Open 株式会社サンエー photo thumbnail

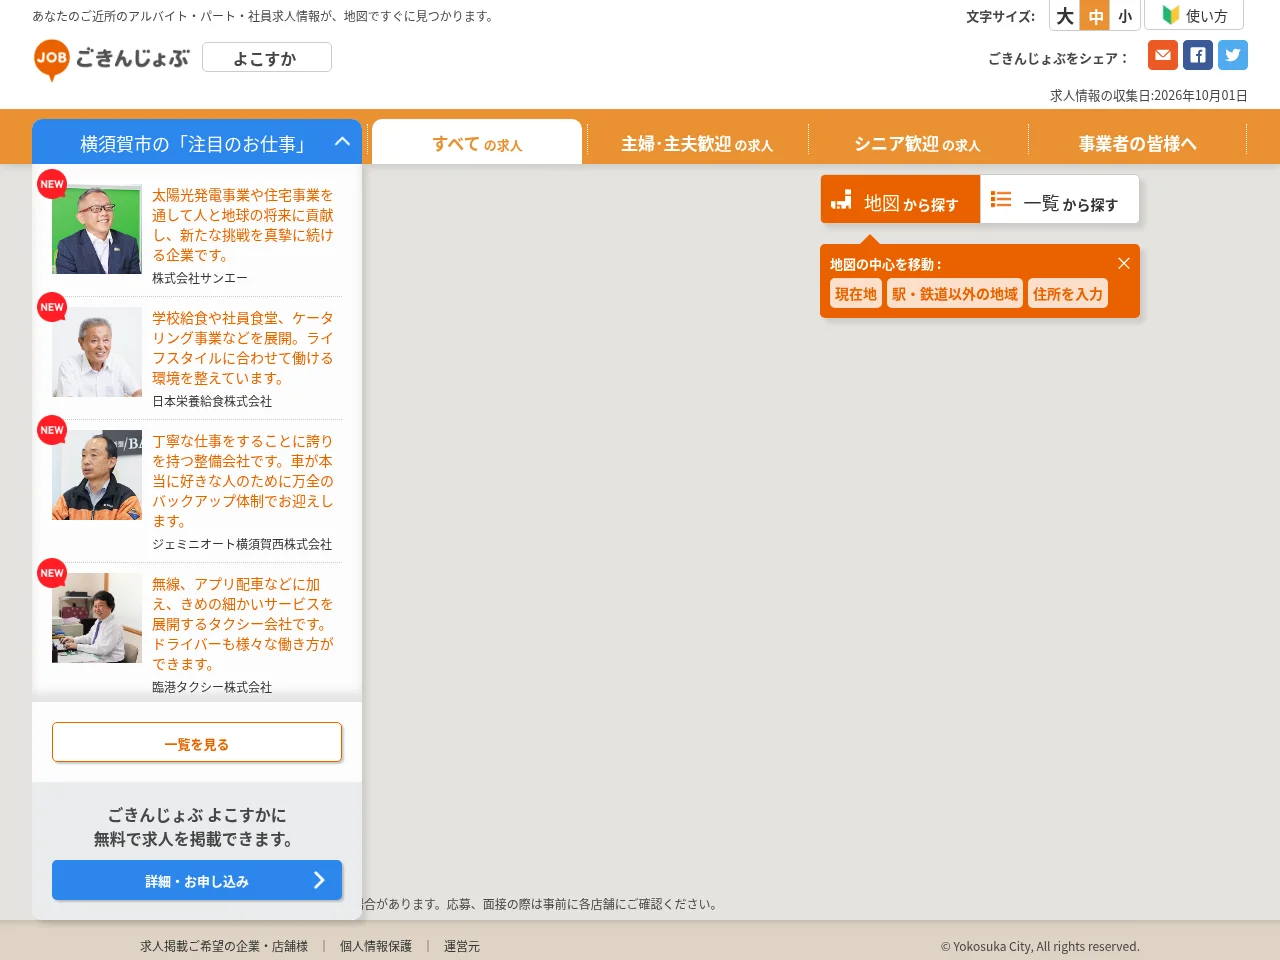(97, 229)
